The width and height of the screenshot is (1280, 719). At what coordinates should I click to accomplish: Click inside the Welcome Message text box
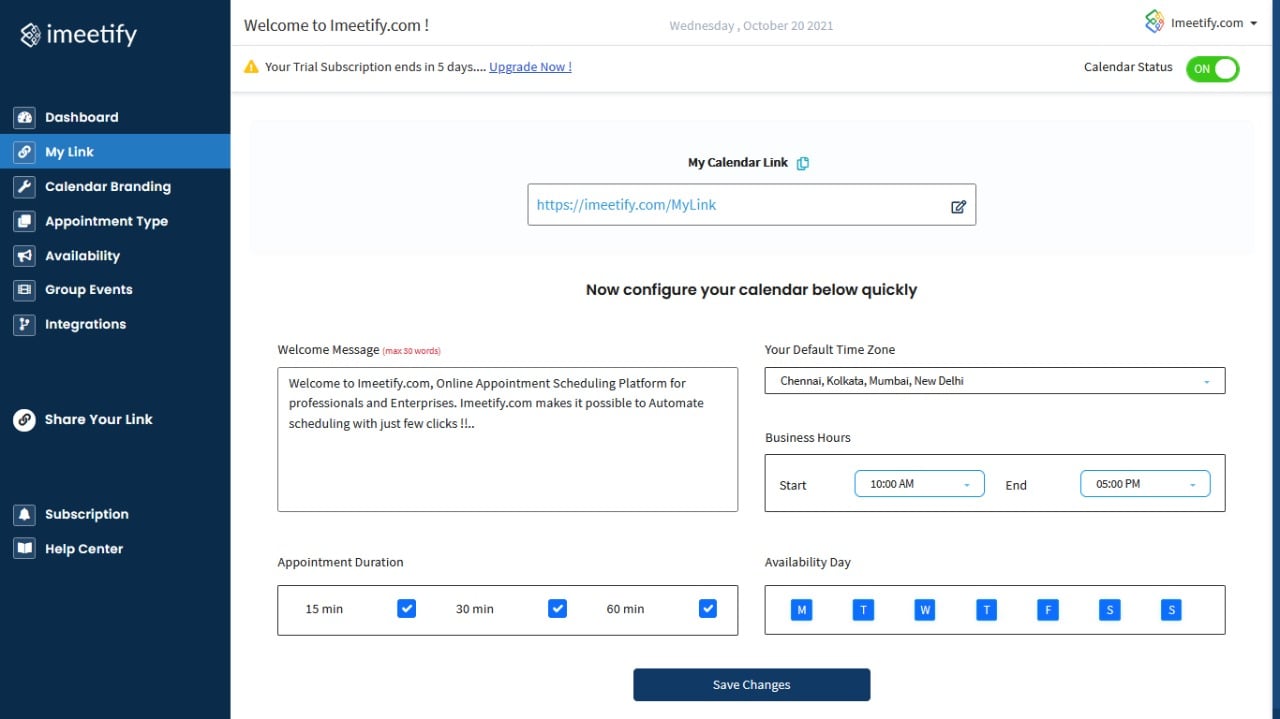click(507, 440)
